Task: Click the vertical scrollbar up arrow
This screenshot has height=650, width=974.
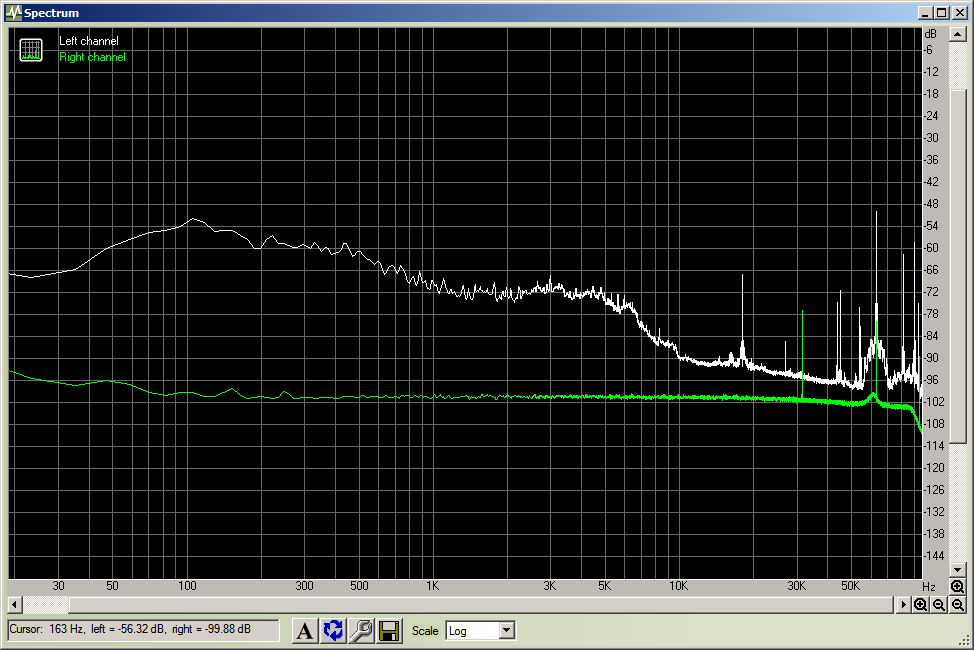Action: point(958,34)
